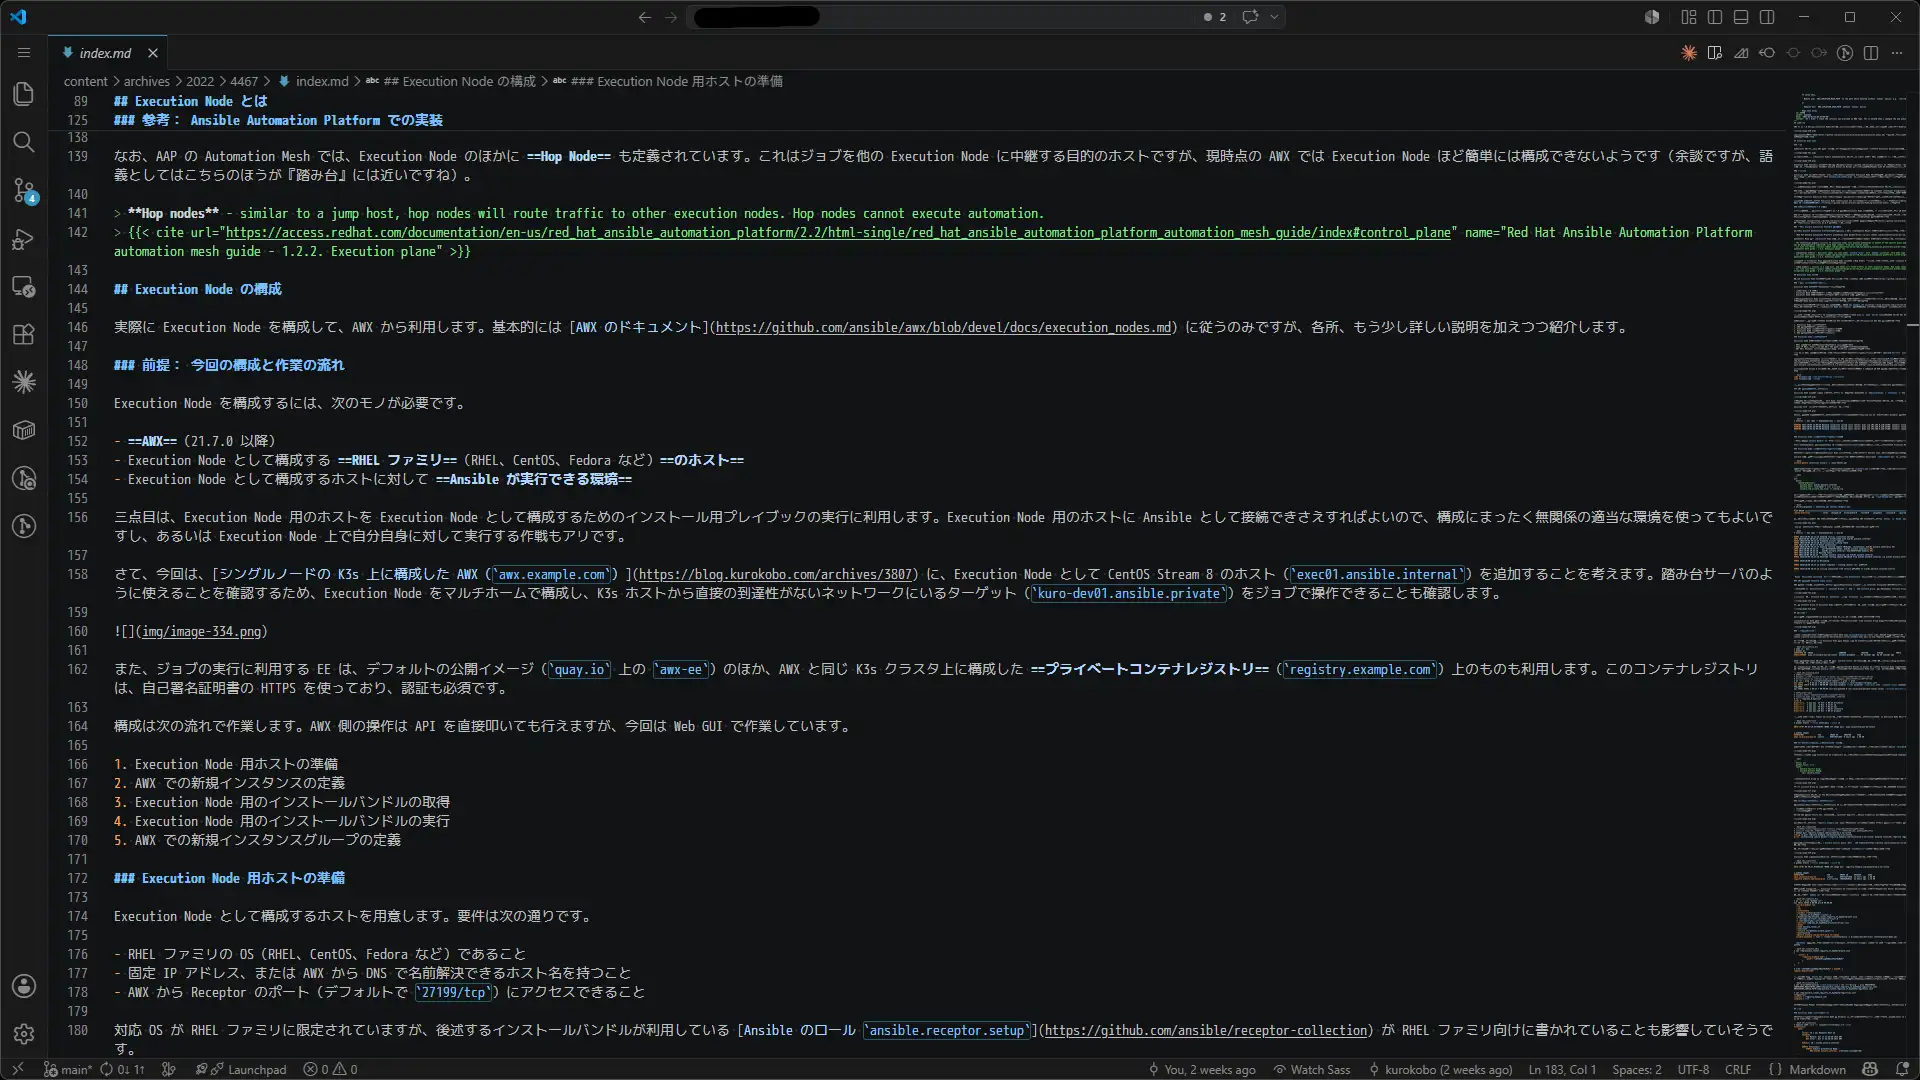Open the hamburger application menu
The height and width of the screenshot is (1080, 1920).
coord(24,53)
